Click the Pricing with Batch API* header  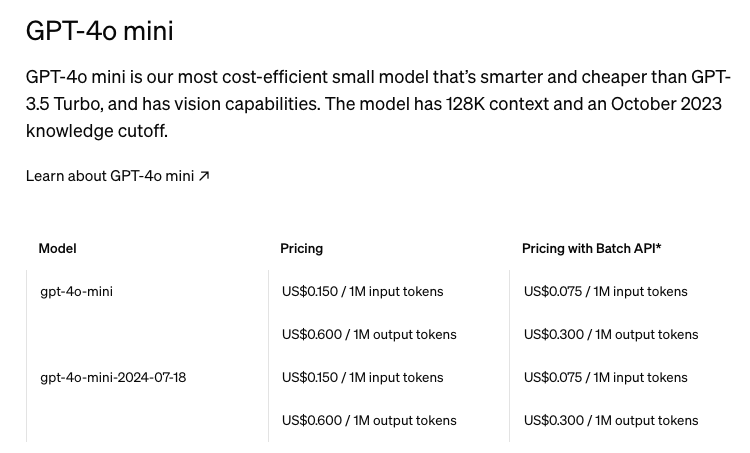[591, 248]
